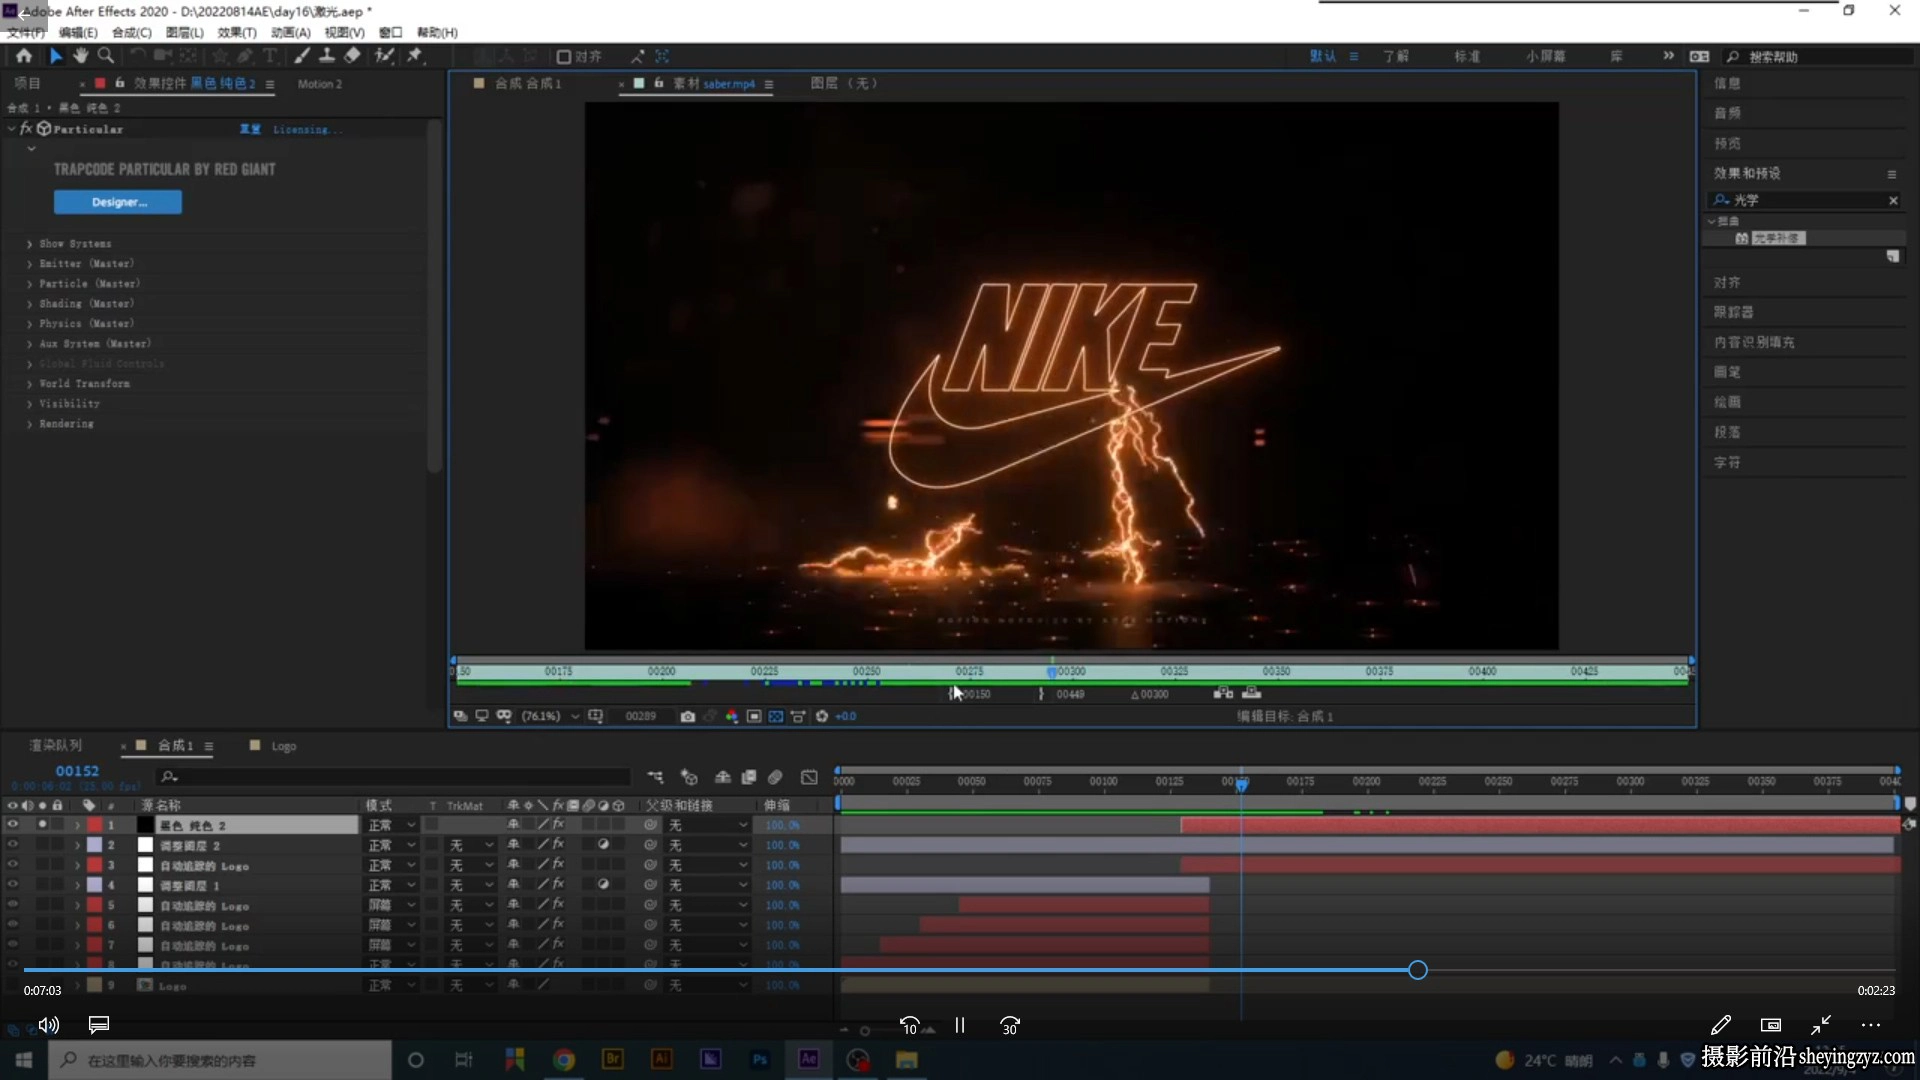Click the ripple insert edit icon

[1223, 693]
